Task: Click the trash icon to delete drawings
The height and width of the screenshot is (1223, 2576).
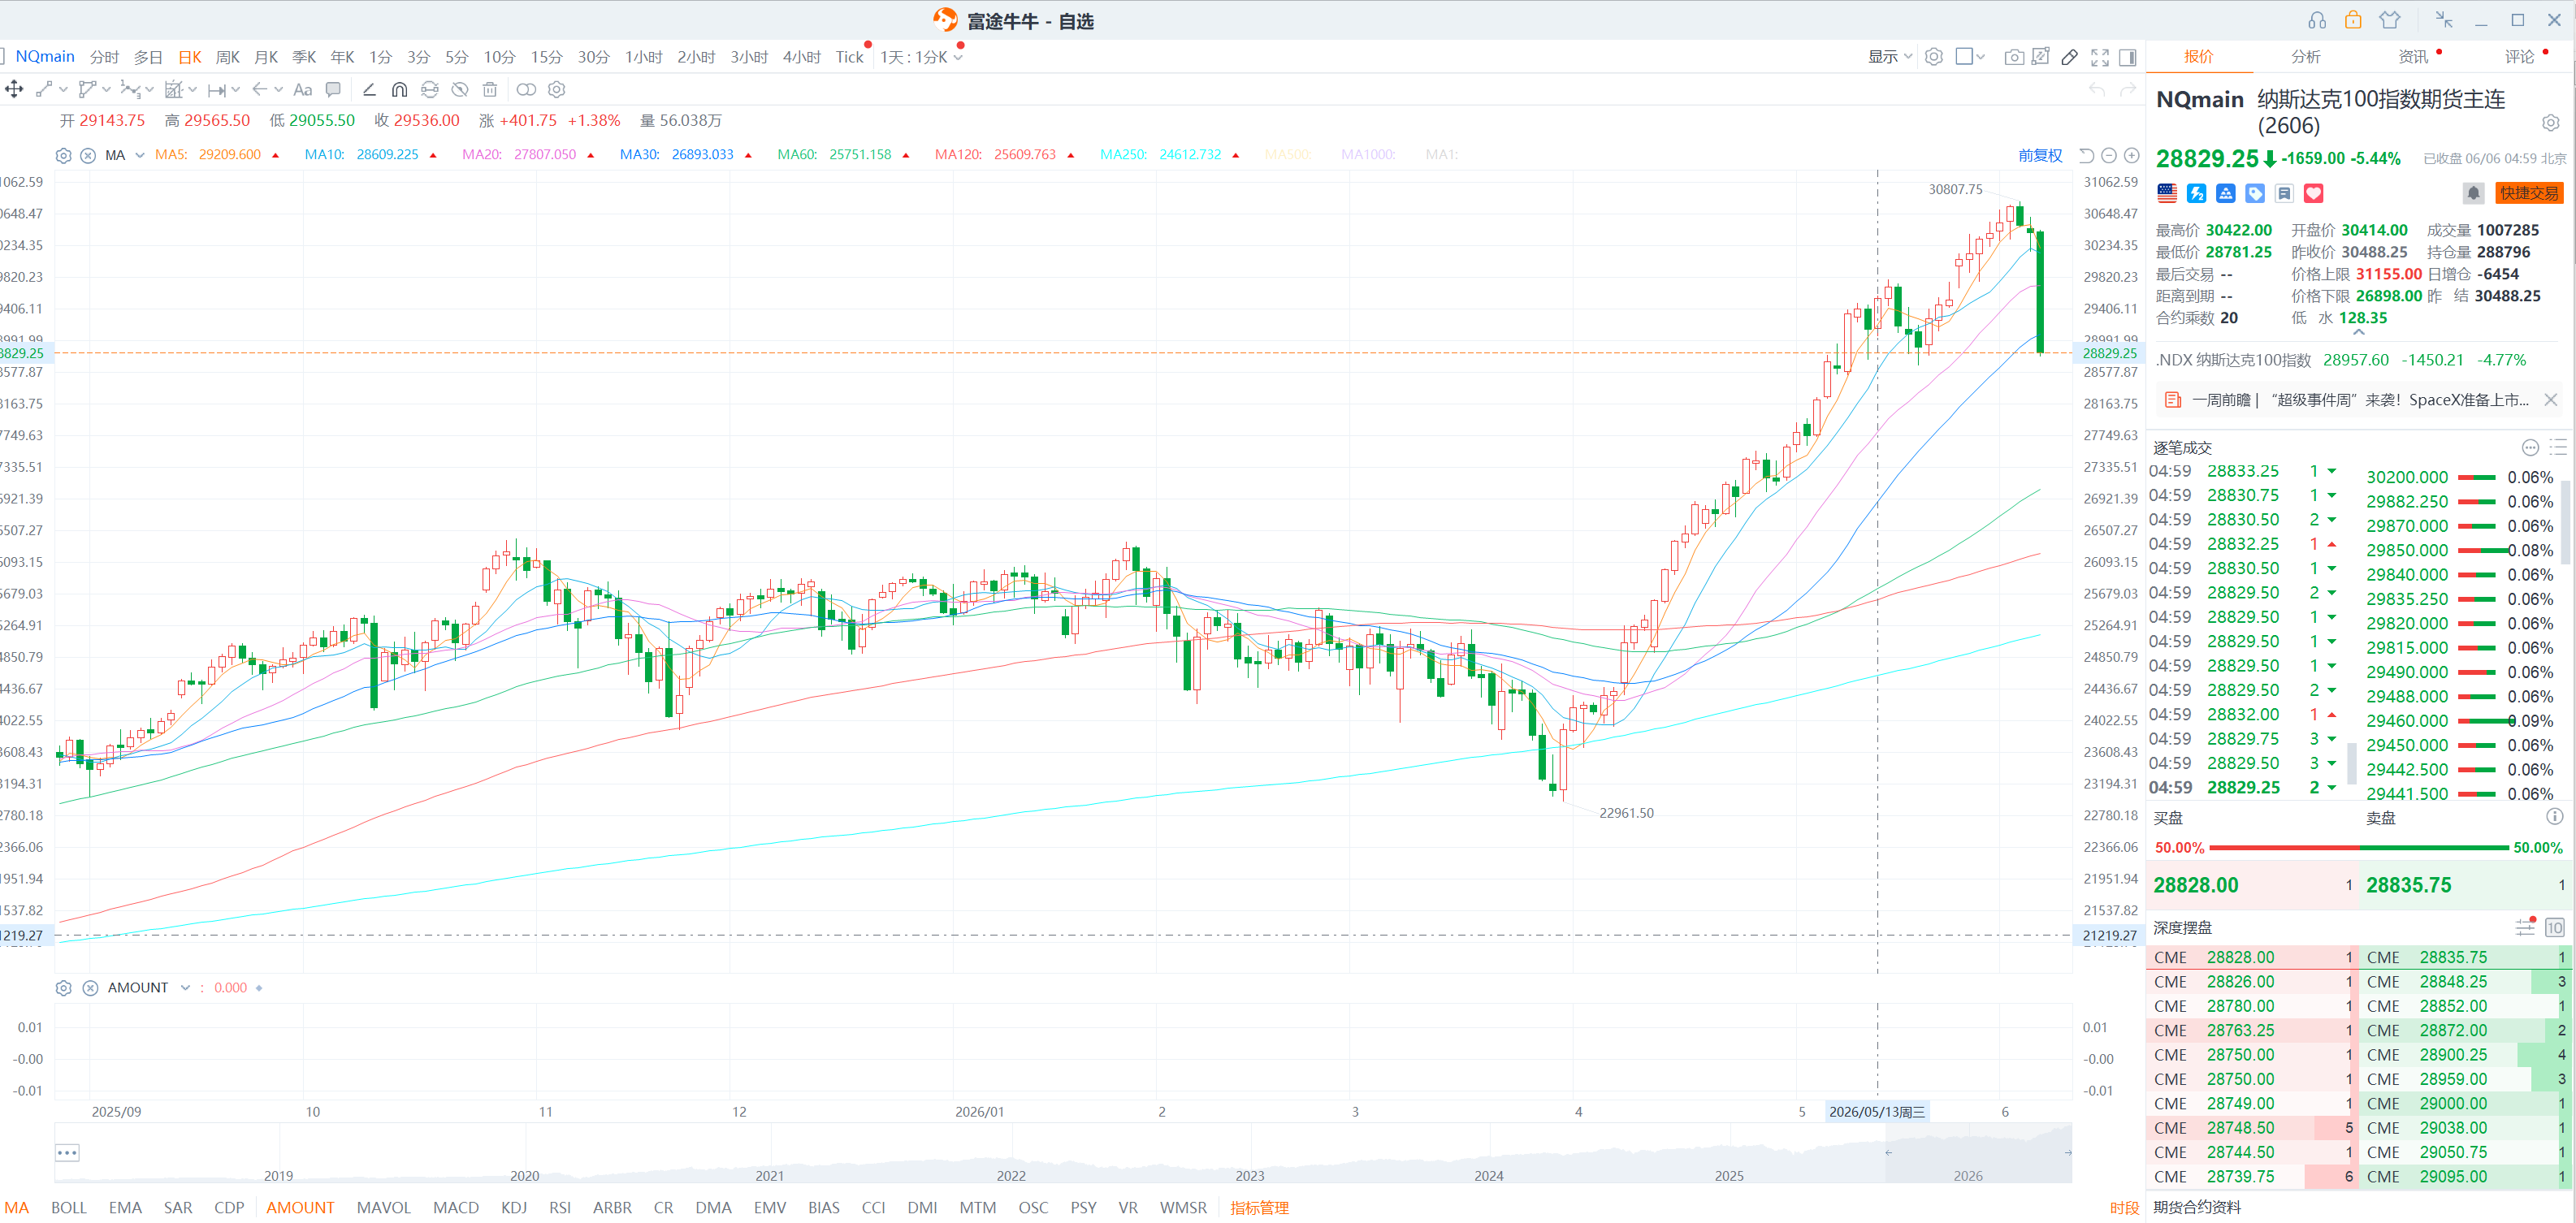Action: click(490, 90)
